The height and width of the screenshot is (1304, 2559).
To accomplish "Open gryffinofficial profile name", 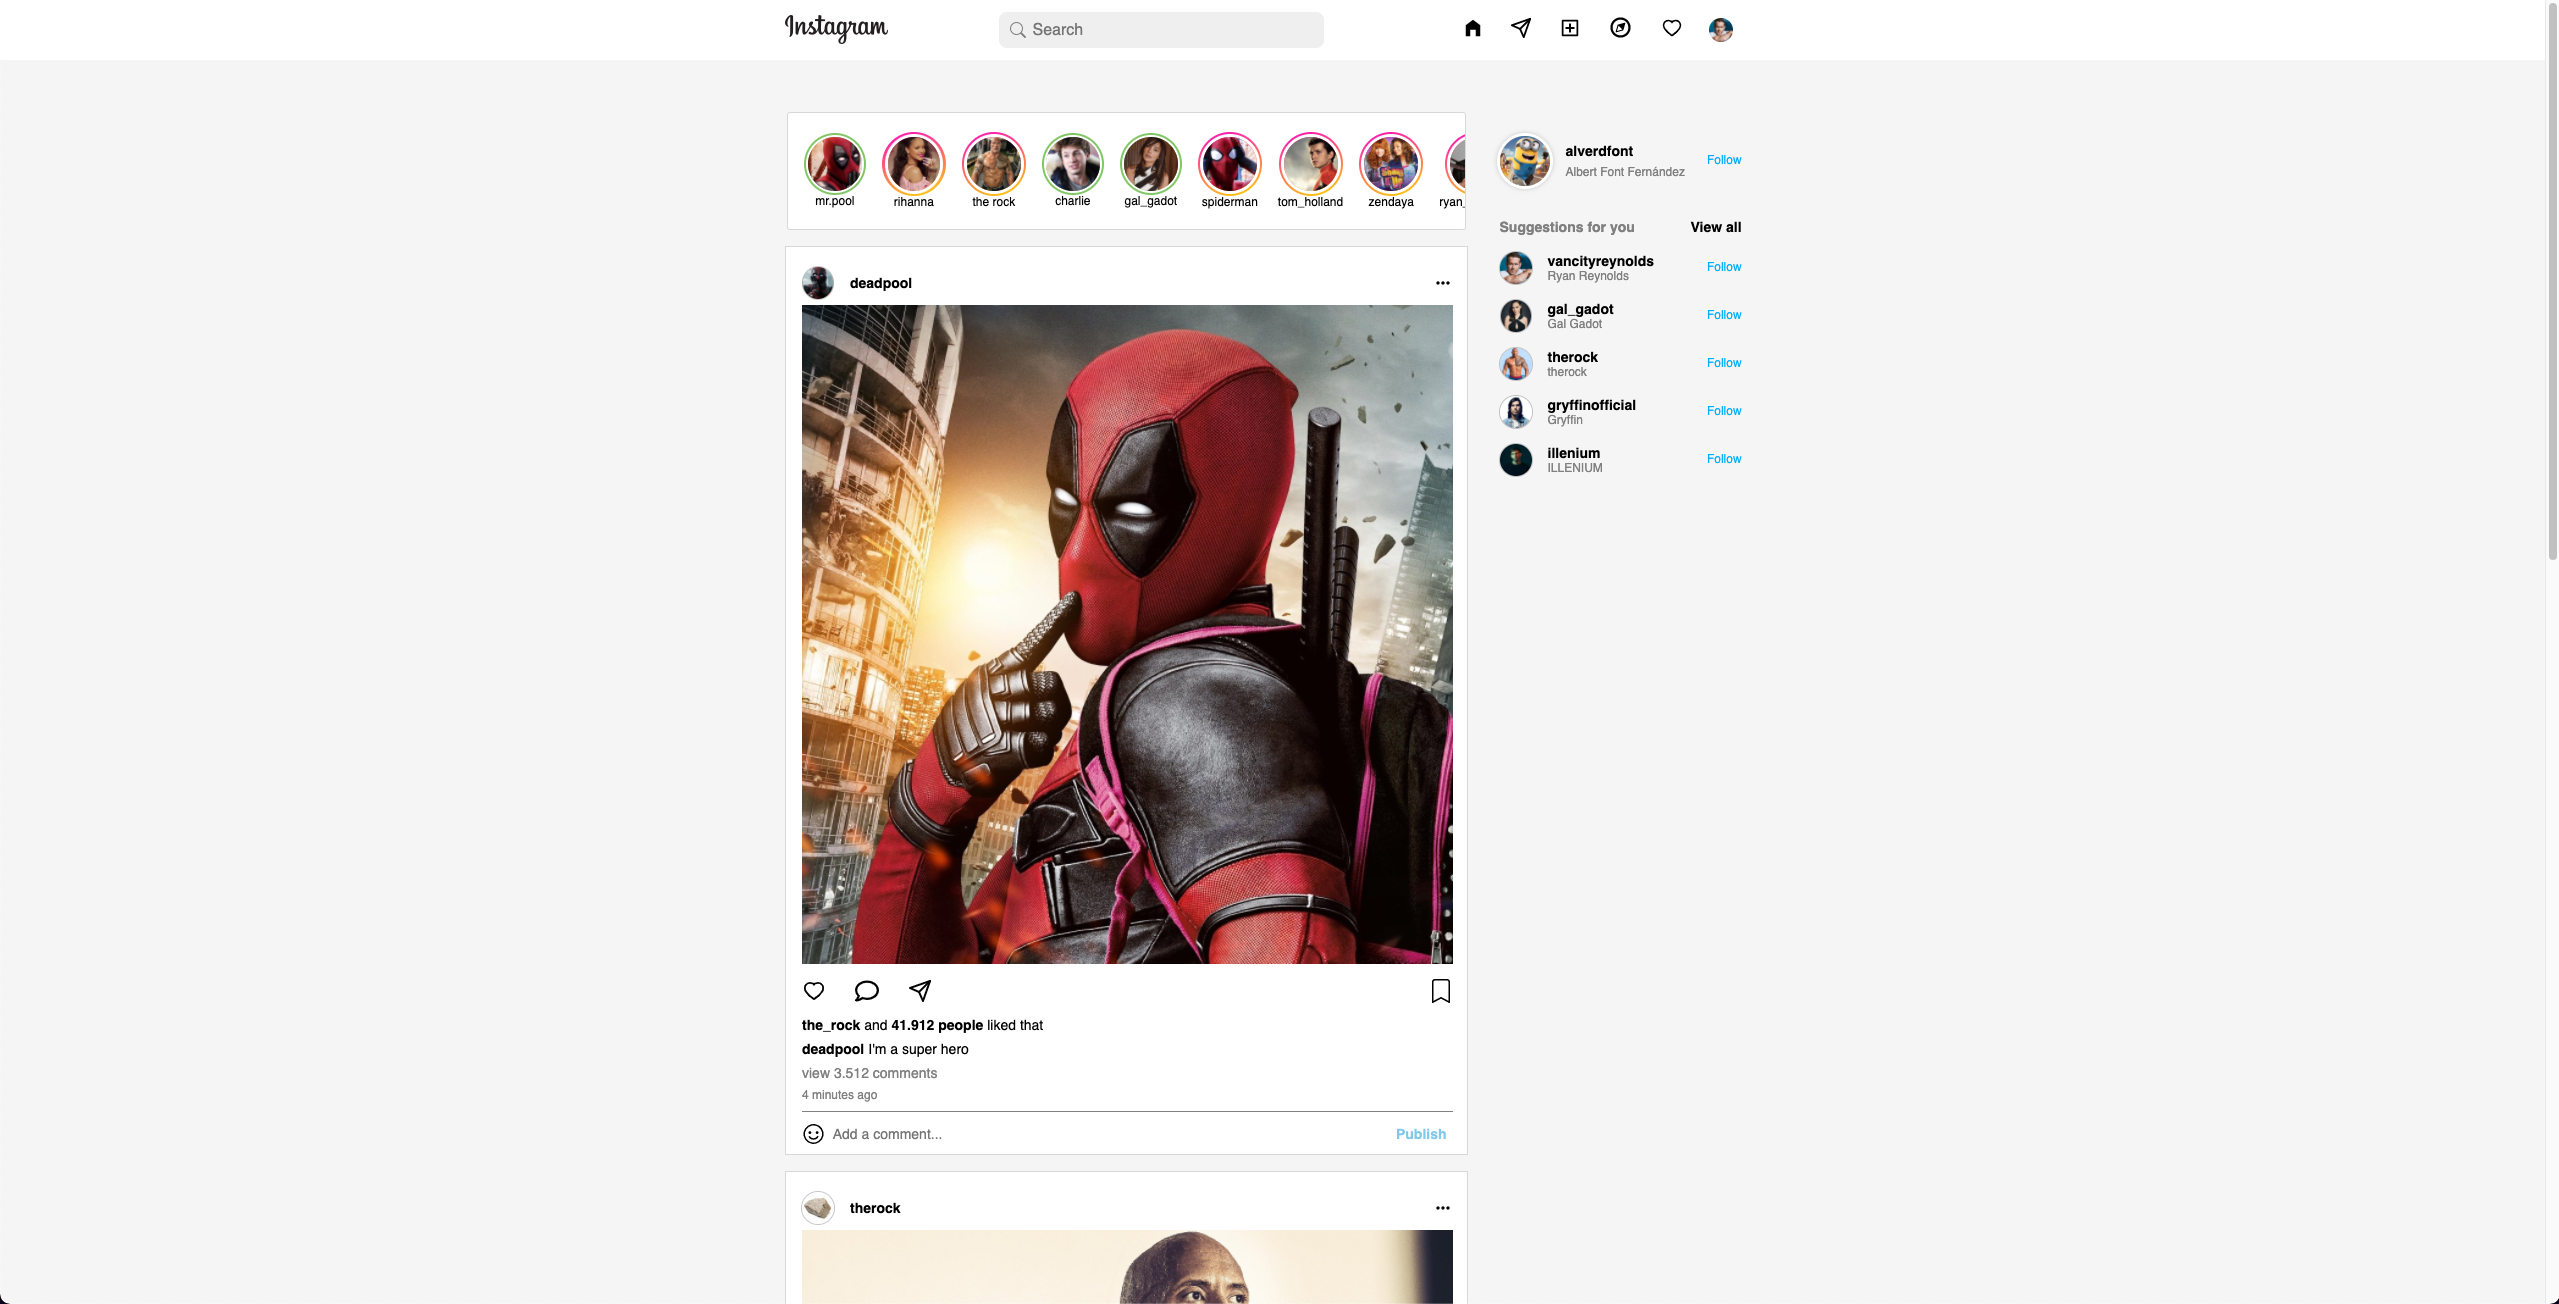I will [1591, 405].
